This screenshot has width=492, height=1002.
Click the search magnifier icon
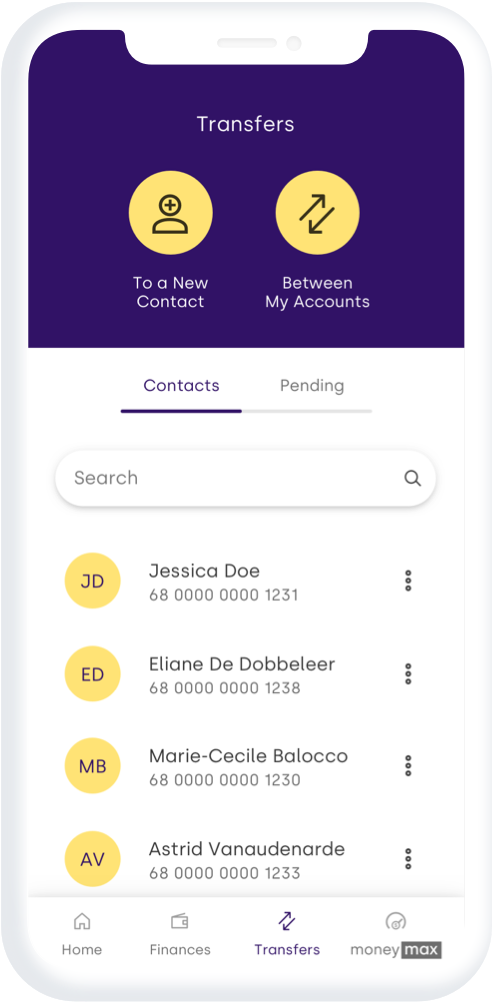(413, 478)
